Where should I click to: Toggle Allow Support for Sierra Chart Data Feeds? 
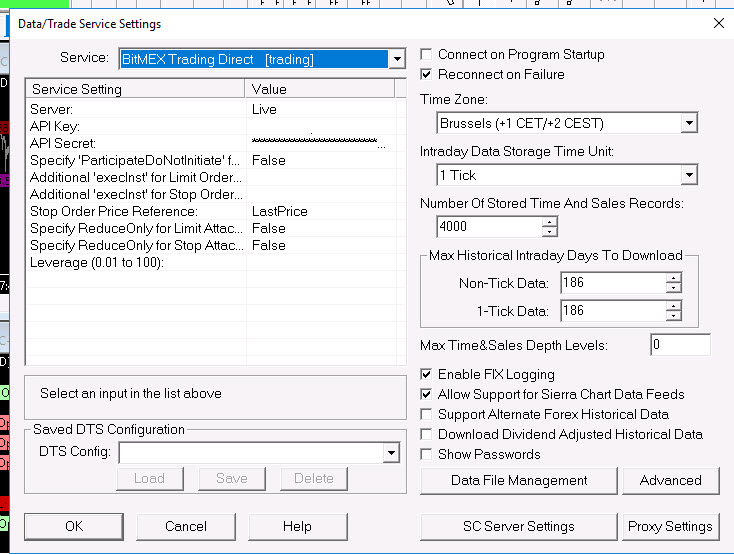[x=426, y=394]
